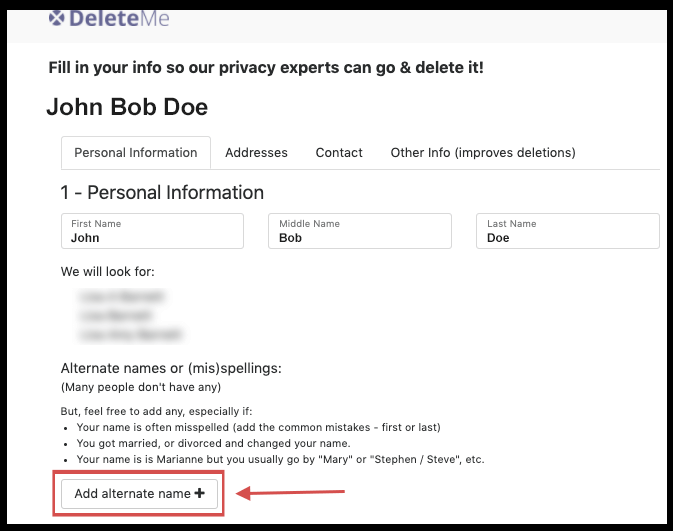673x531 pixels.
Task: Open the Addresses tab
Action: [256, 153]
